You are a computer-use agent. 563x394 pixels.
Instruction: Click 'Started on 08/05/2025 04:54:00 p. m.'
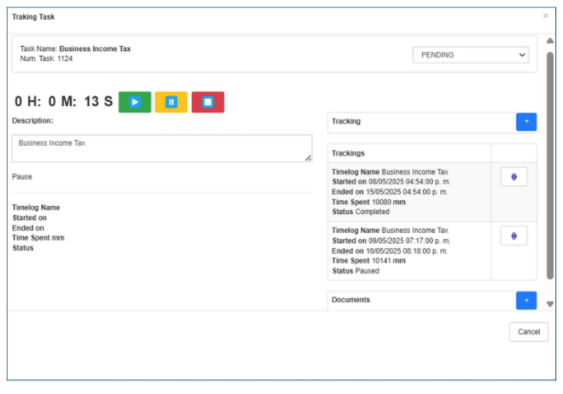[x=391, y=182]
